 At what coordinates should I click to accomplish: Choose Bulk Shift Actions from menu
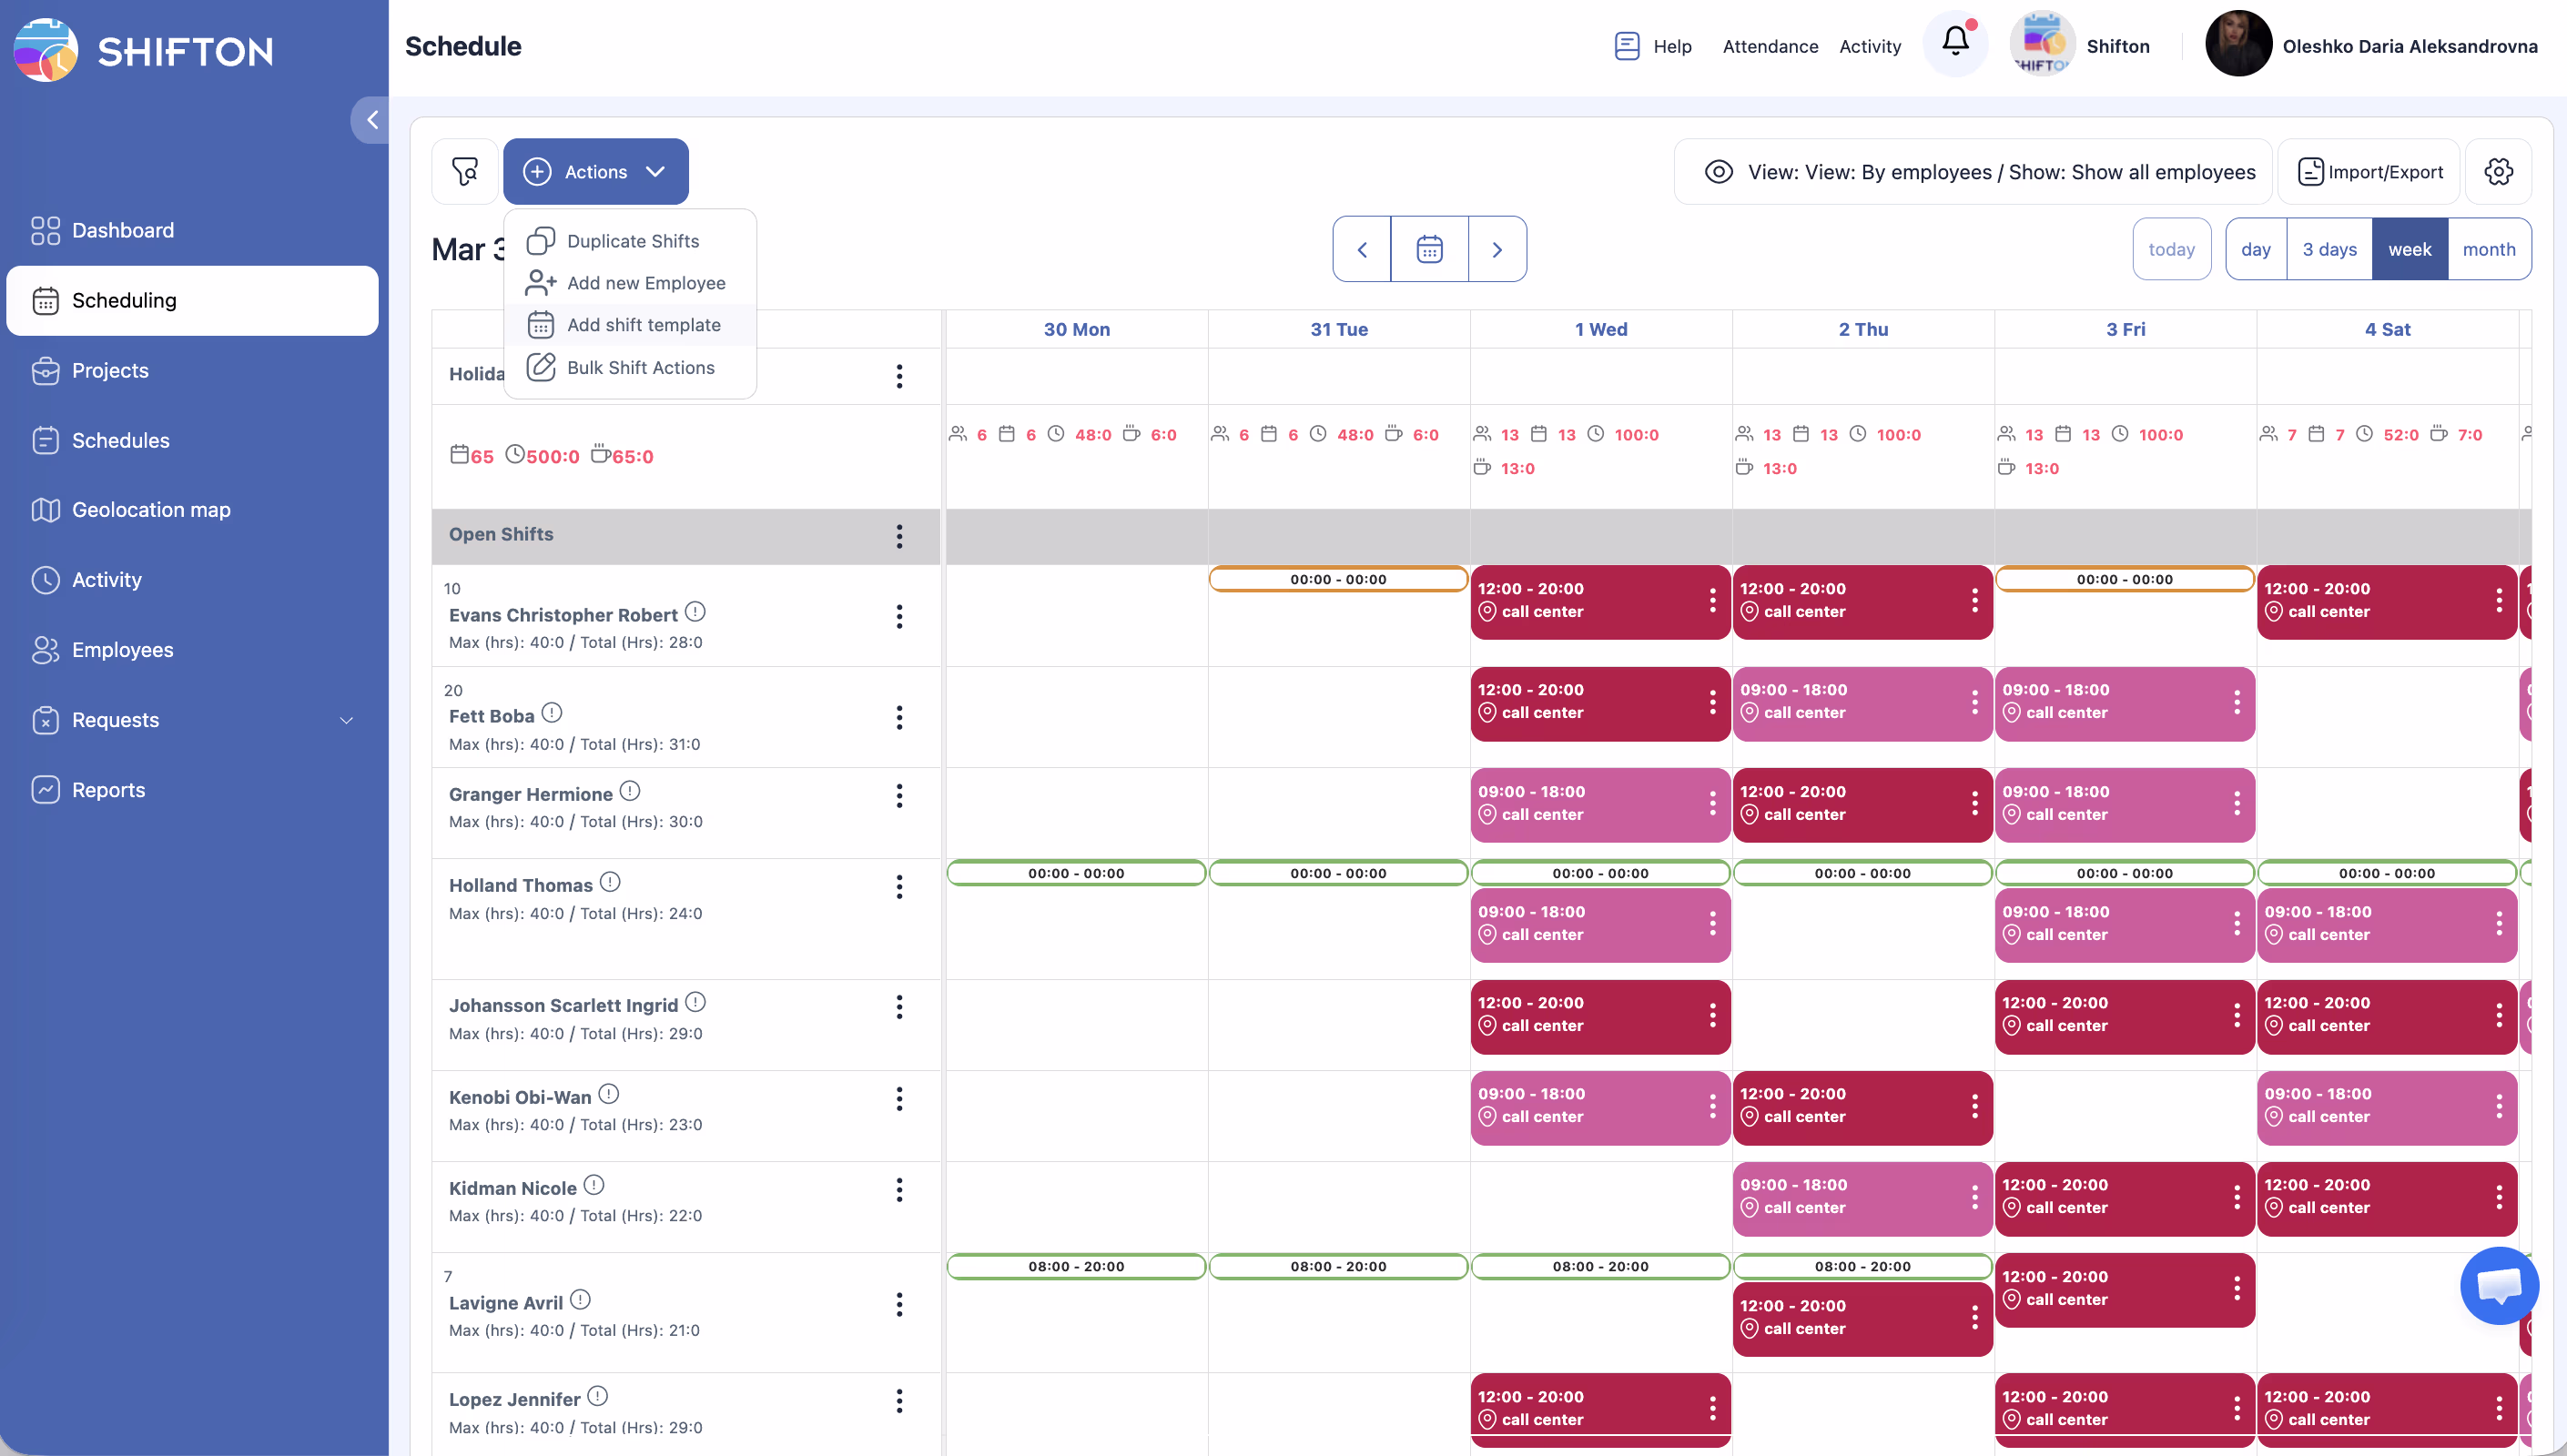(640, 367)
